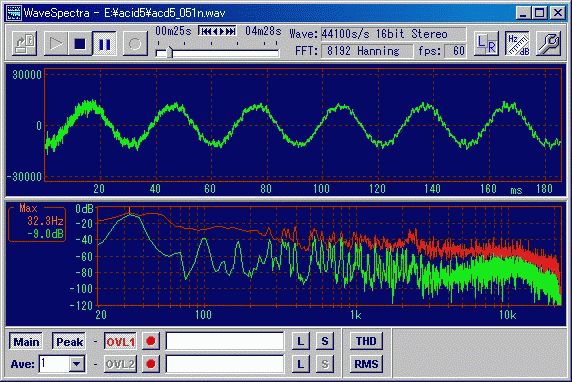Toggle the L/R channel select icon

(486, 43)
